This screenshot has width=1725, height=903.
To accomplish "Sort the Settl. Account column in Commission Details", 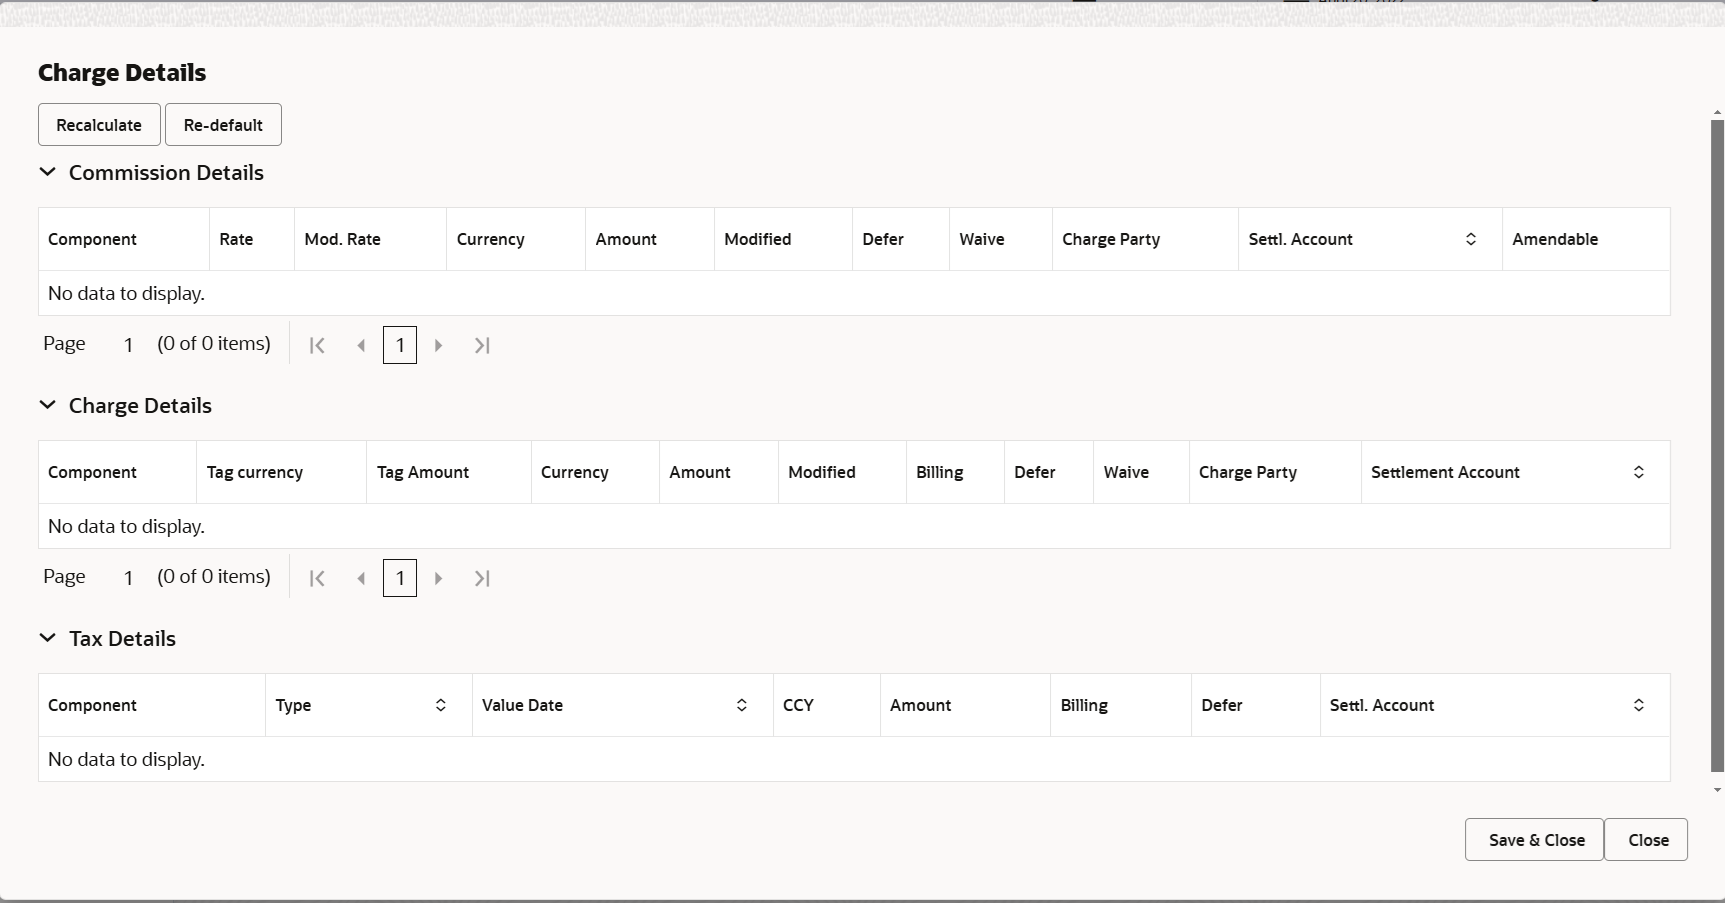I will [1470, 239].
